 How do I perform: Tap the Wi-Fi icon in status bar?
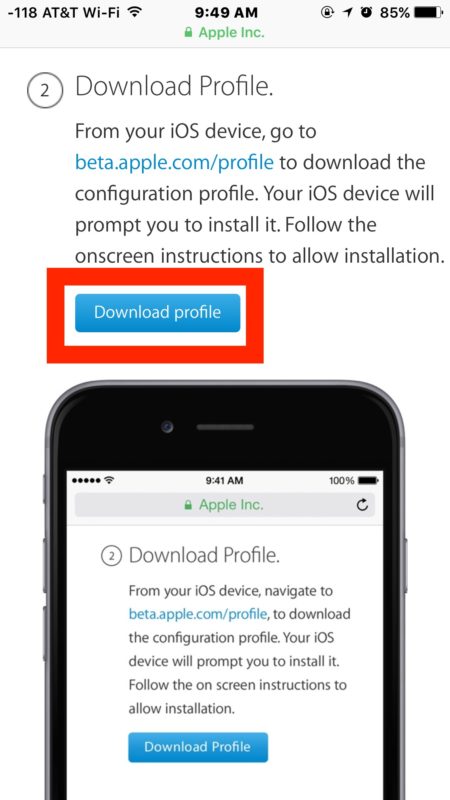pos(135,12)
